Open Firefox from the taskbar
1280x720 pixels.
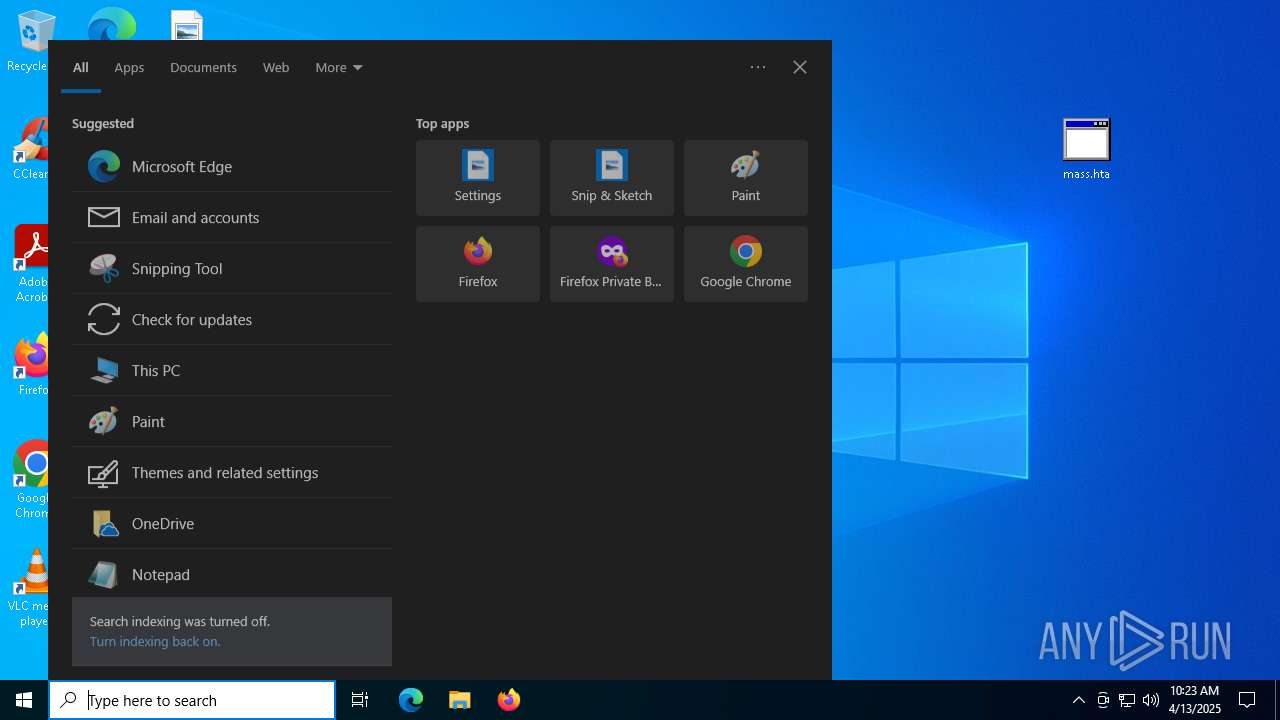pyautogui.click(x=508, y=700)
